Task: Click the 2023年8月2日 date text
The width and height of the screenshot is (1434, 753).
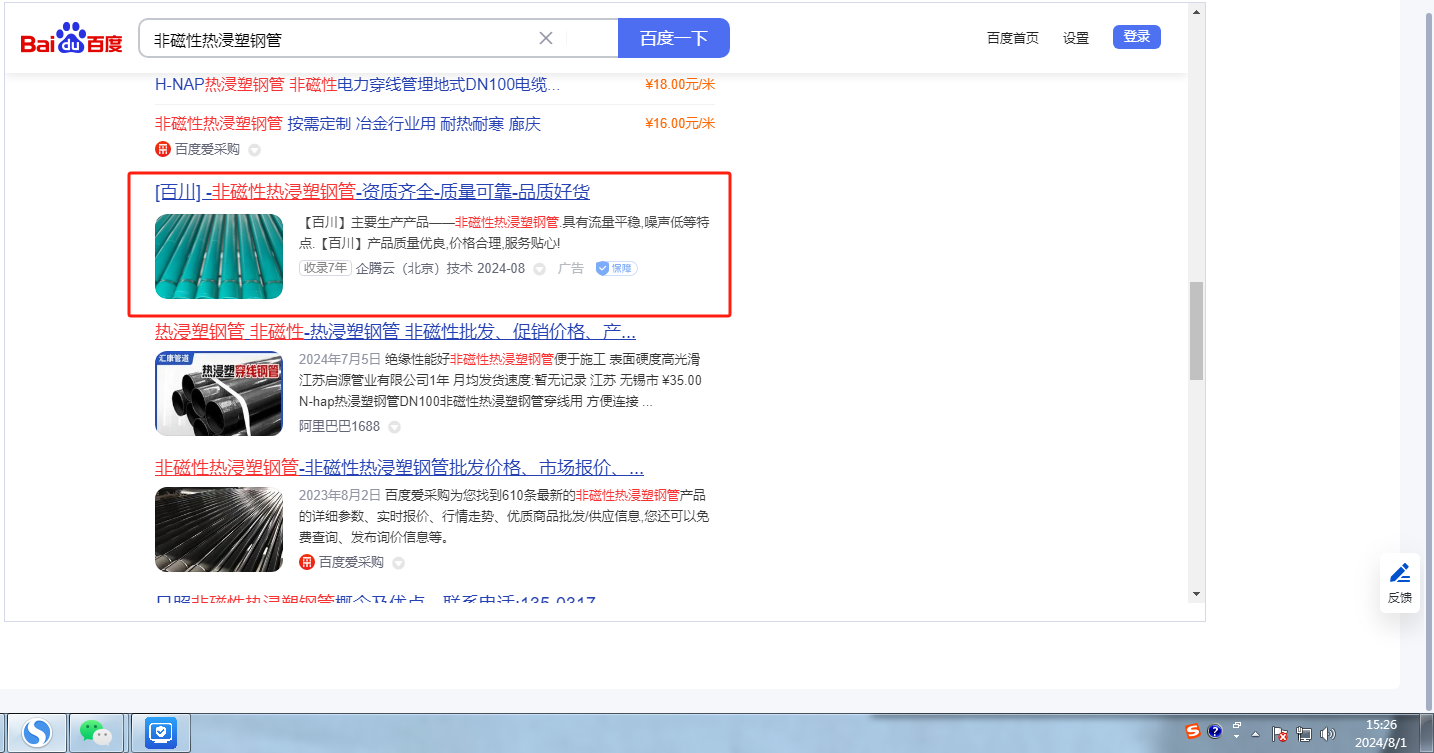Action: (x=340, y=494)
